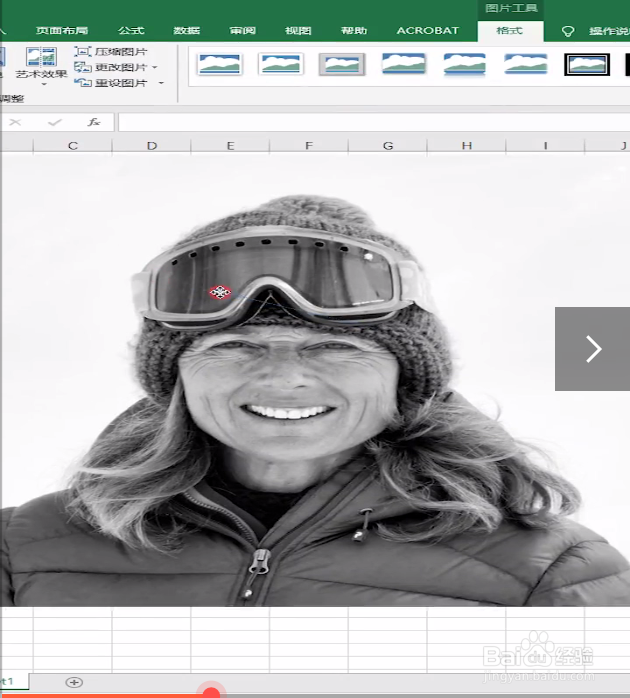
Task: Apply the first picture style, simple frame
Action: click(x=219, y=64)
